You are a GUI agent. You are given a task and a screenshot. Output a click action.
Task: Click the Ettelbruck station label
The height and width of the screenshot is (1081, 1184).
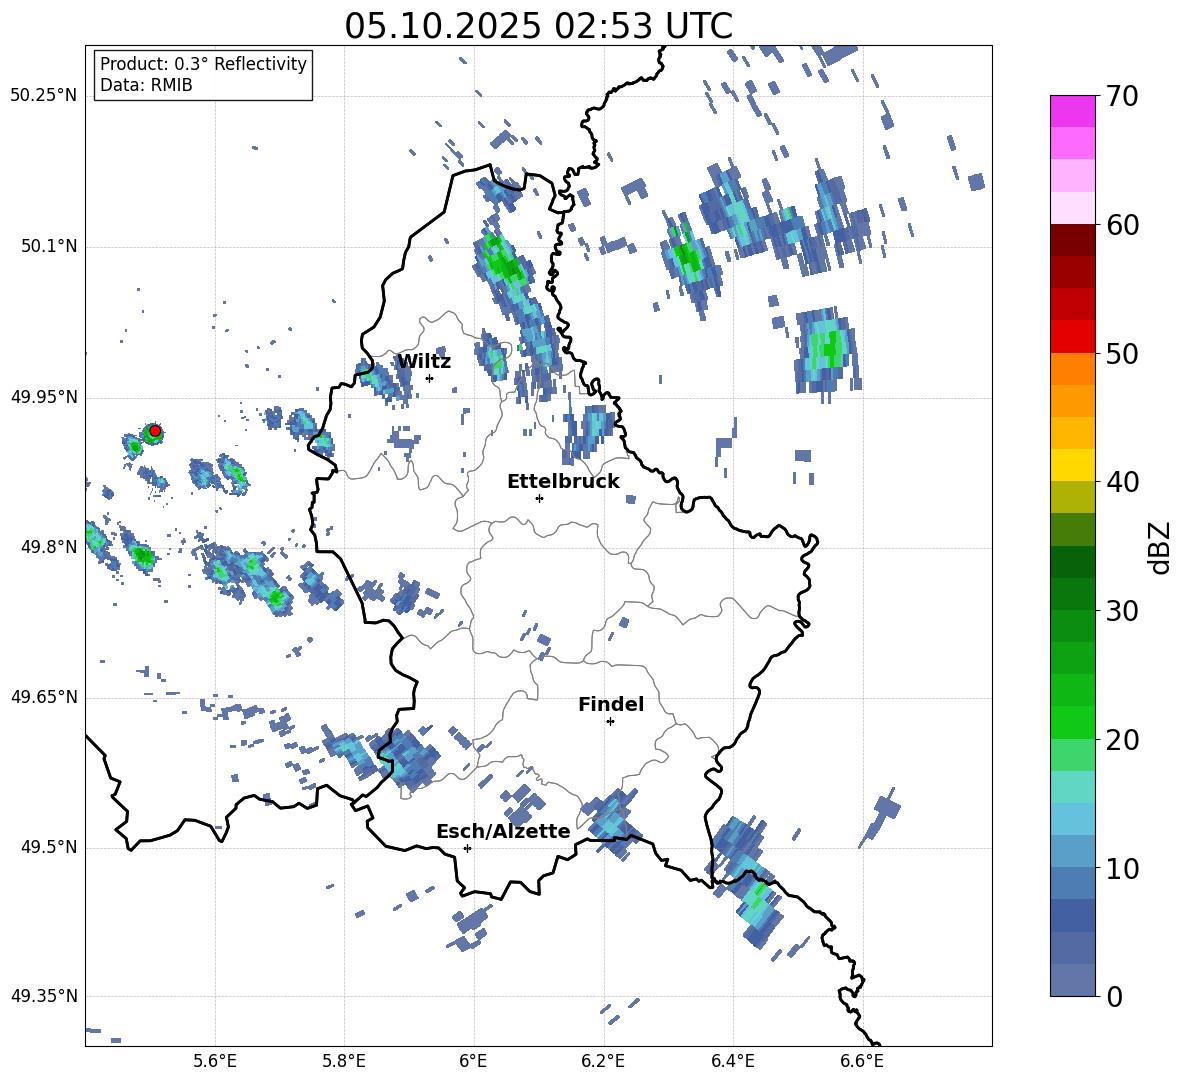point(563,482)
